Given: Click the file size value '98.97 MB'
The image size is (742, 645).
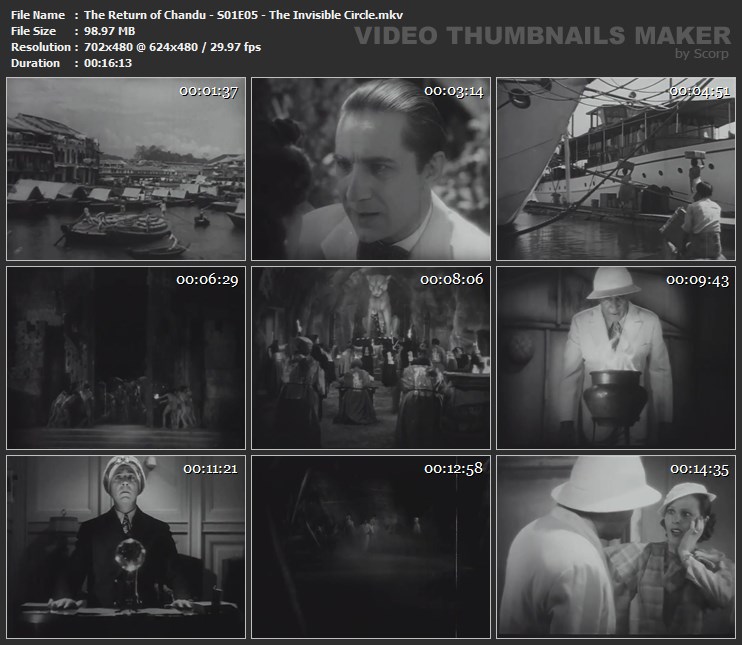Looking at the screenshot, I should click(x=109, y=31).
